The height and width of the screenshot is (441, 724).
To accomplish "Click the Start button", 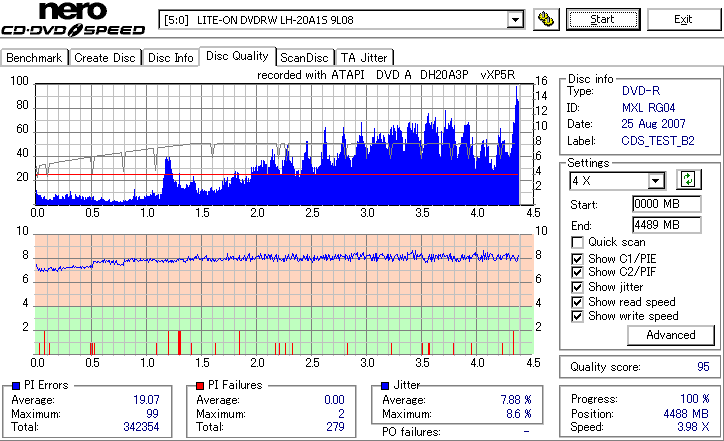I will point(603,19).
